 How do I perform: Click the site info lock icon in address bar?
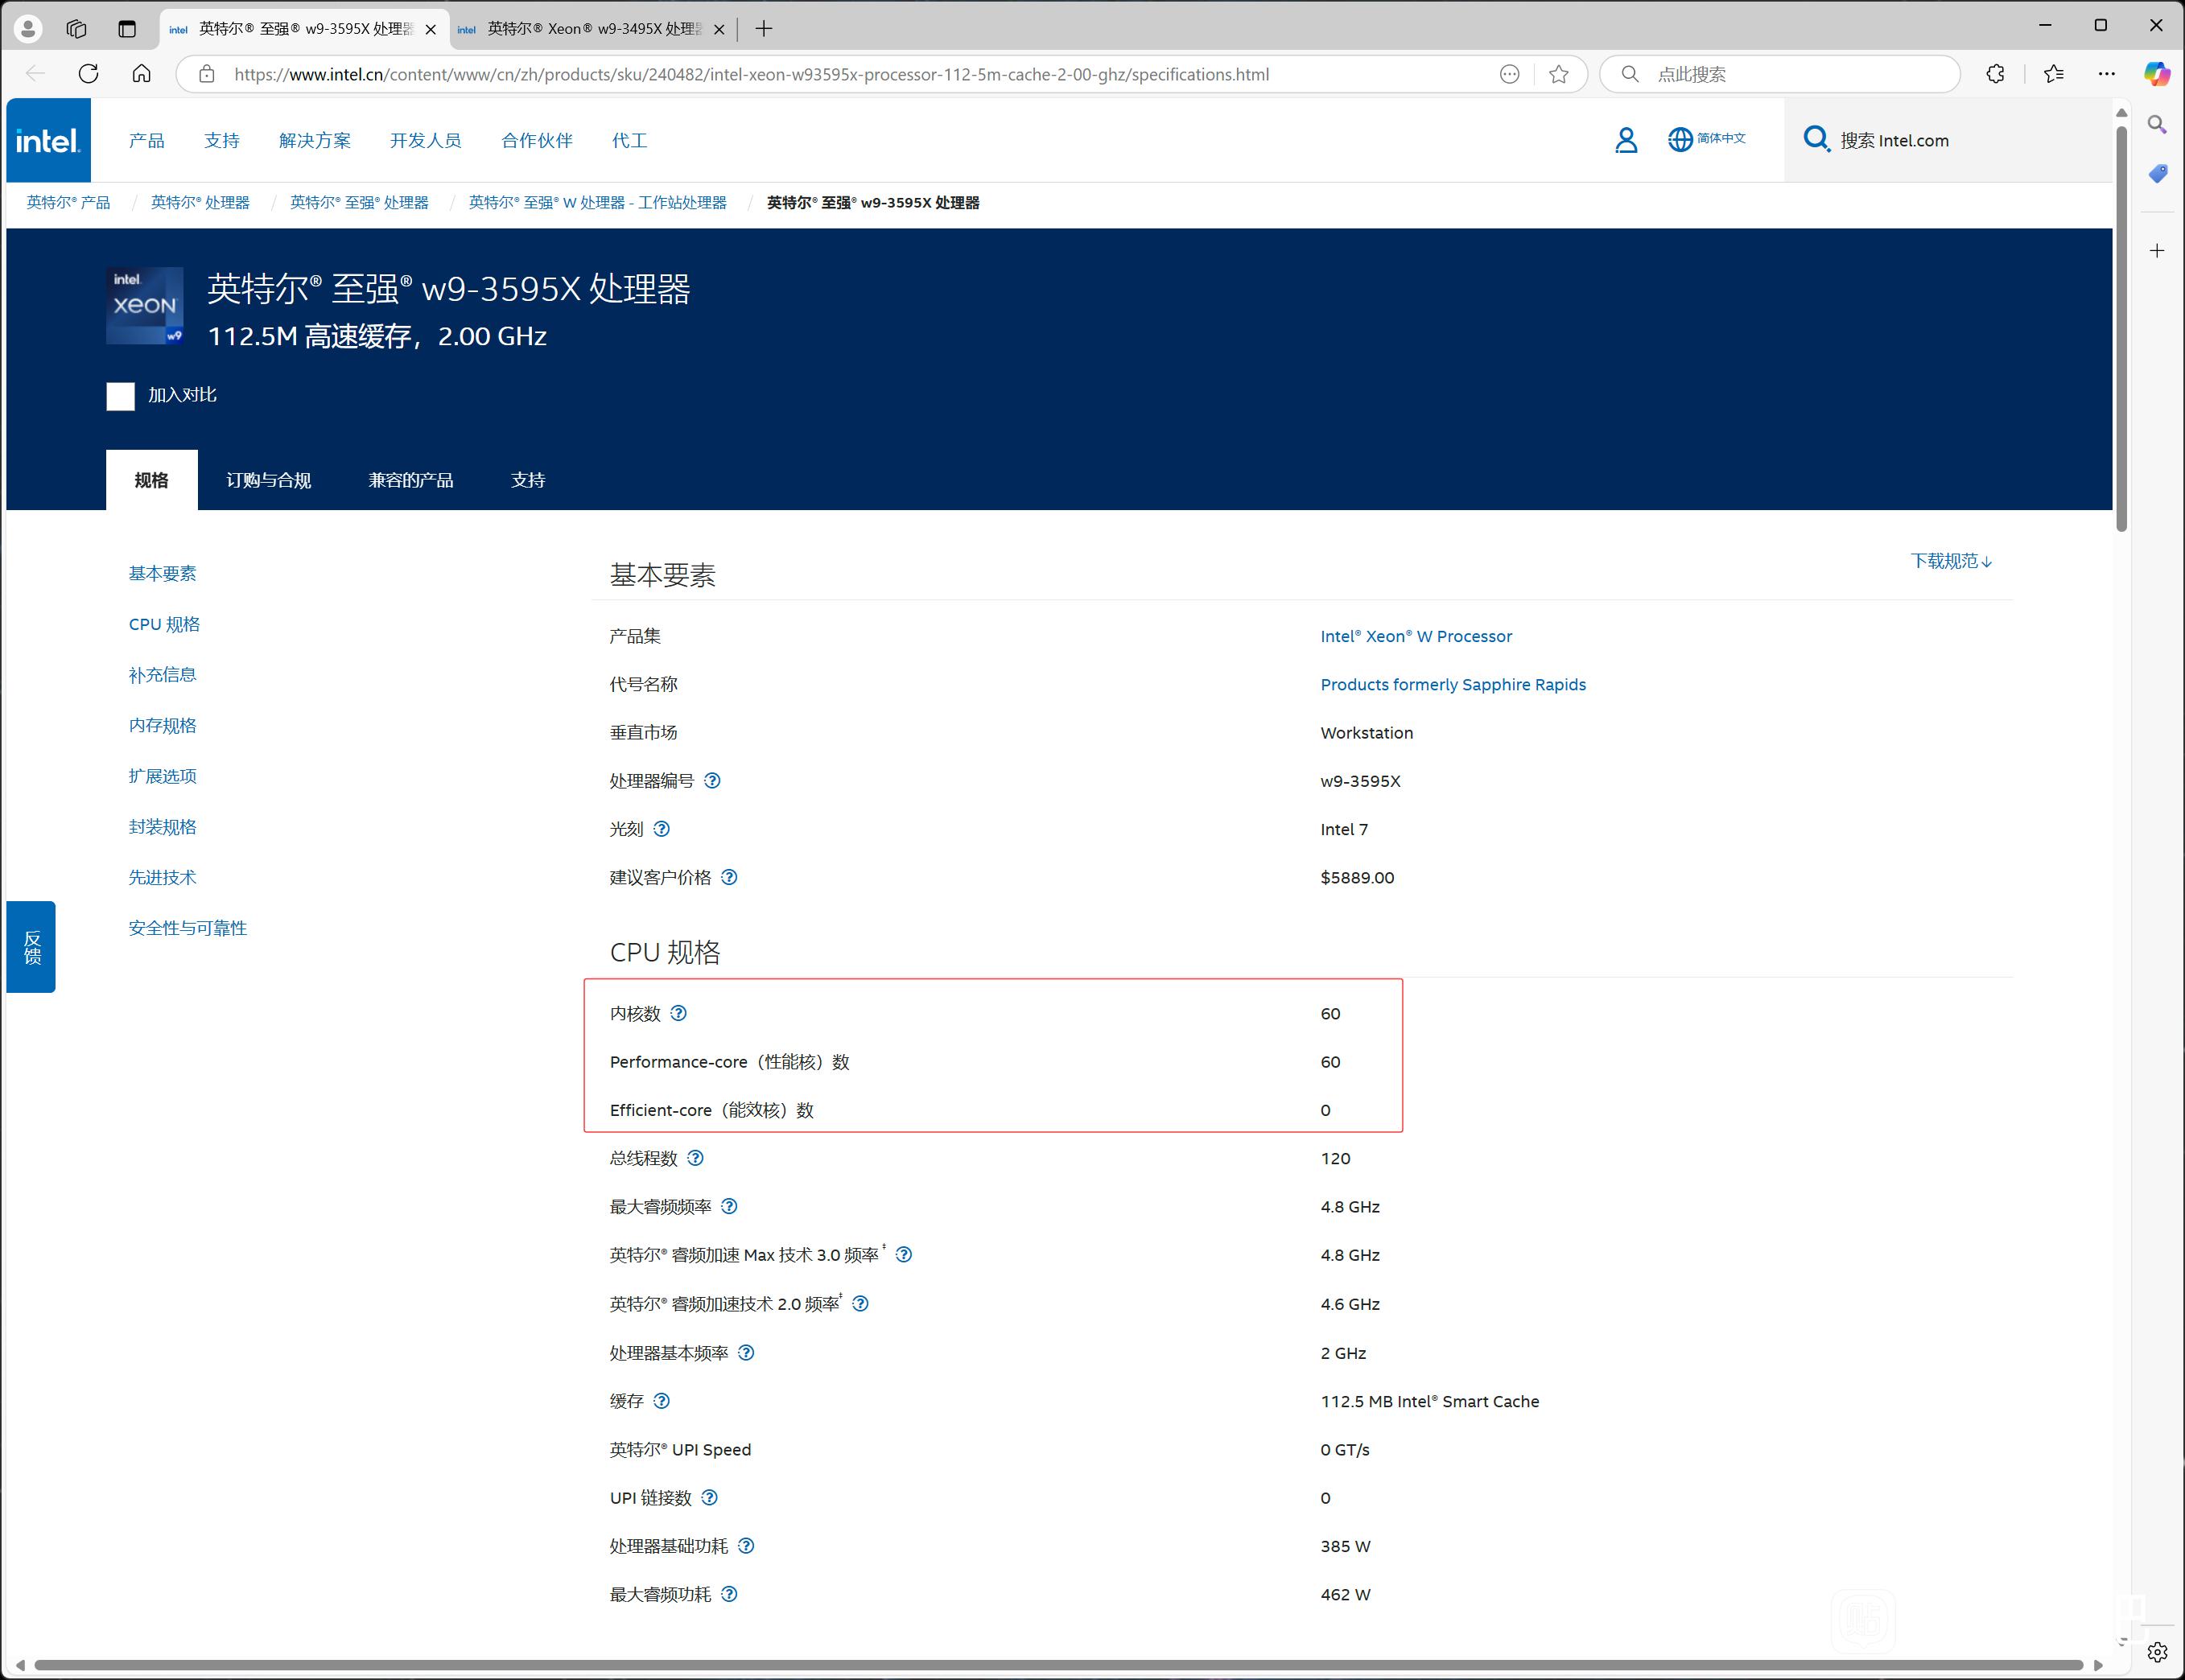pos(207,74)
